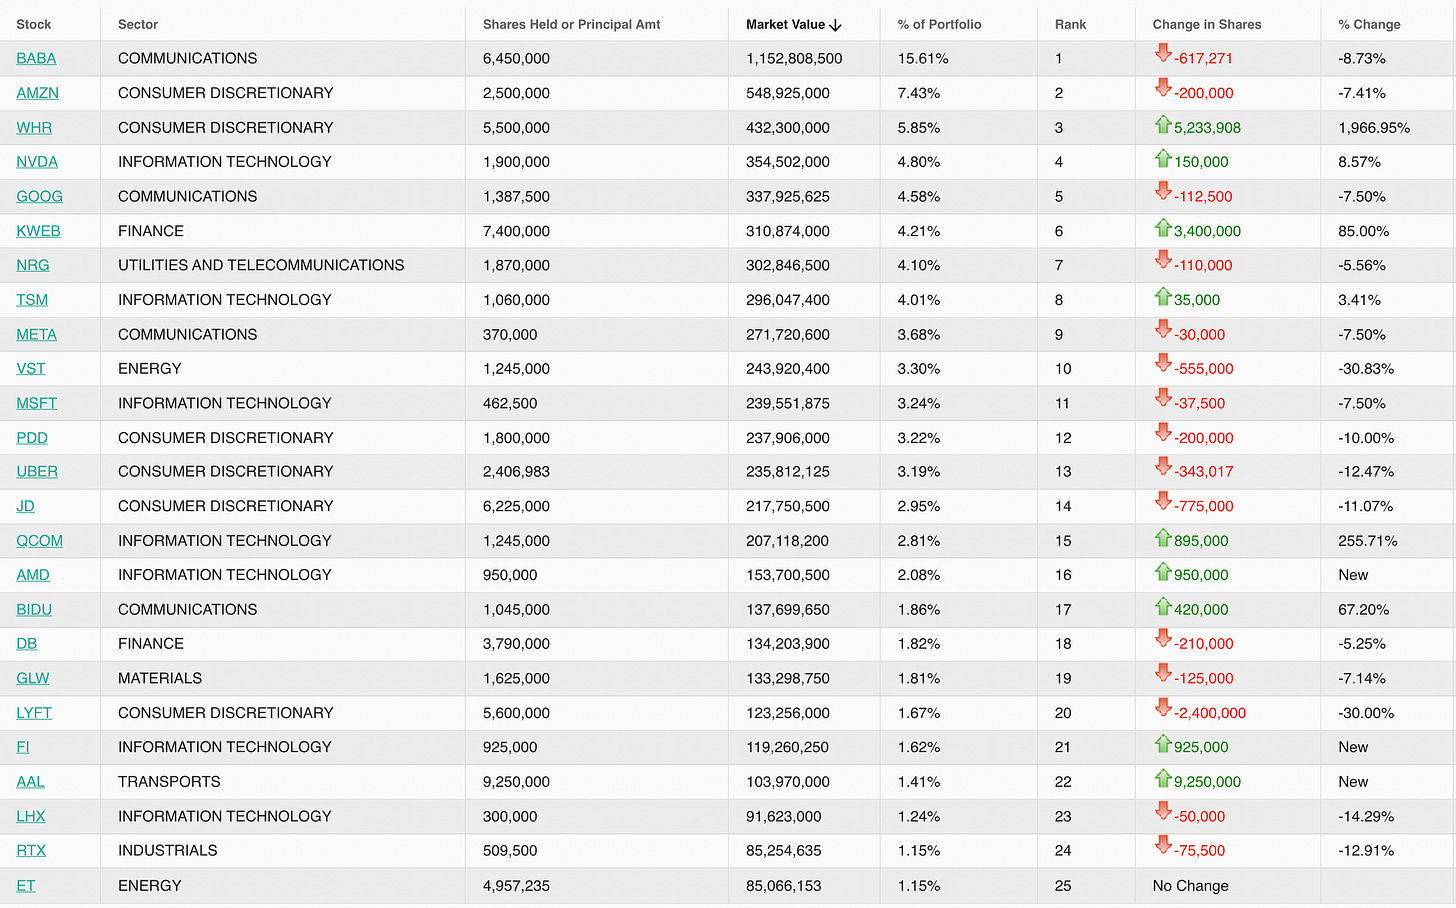Screen dimensions: 1456x908
Task: Sort table by Stock column header
Action: point(34,24)
